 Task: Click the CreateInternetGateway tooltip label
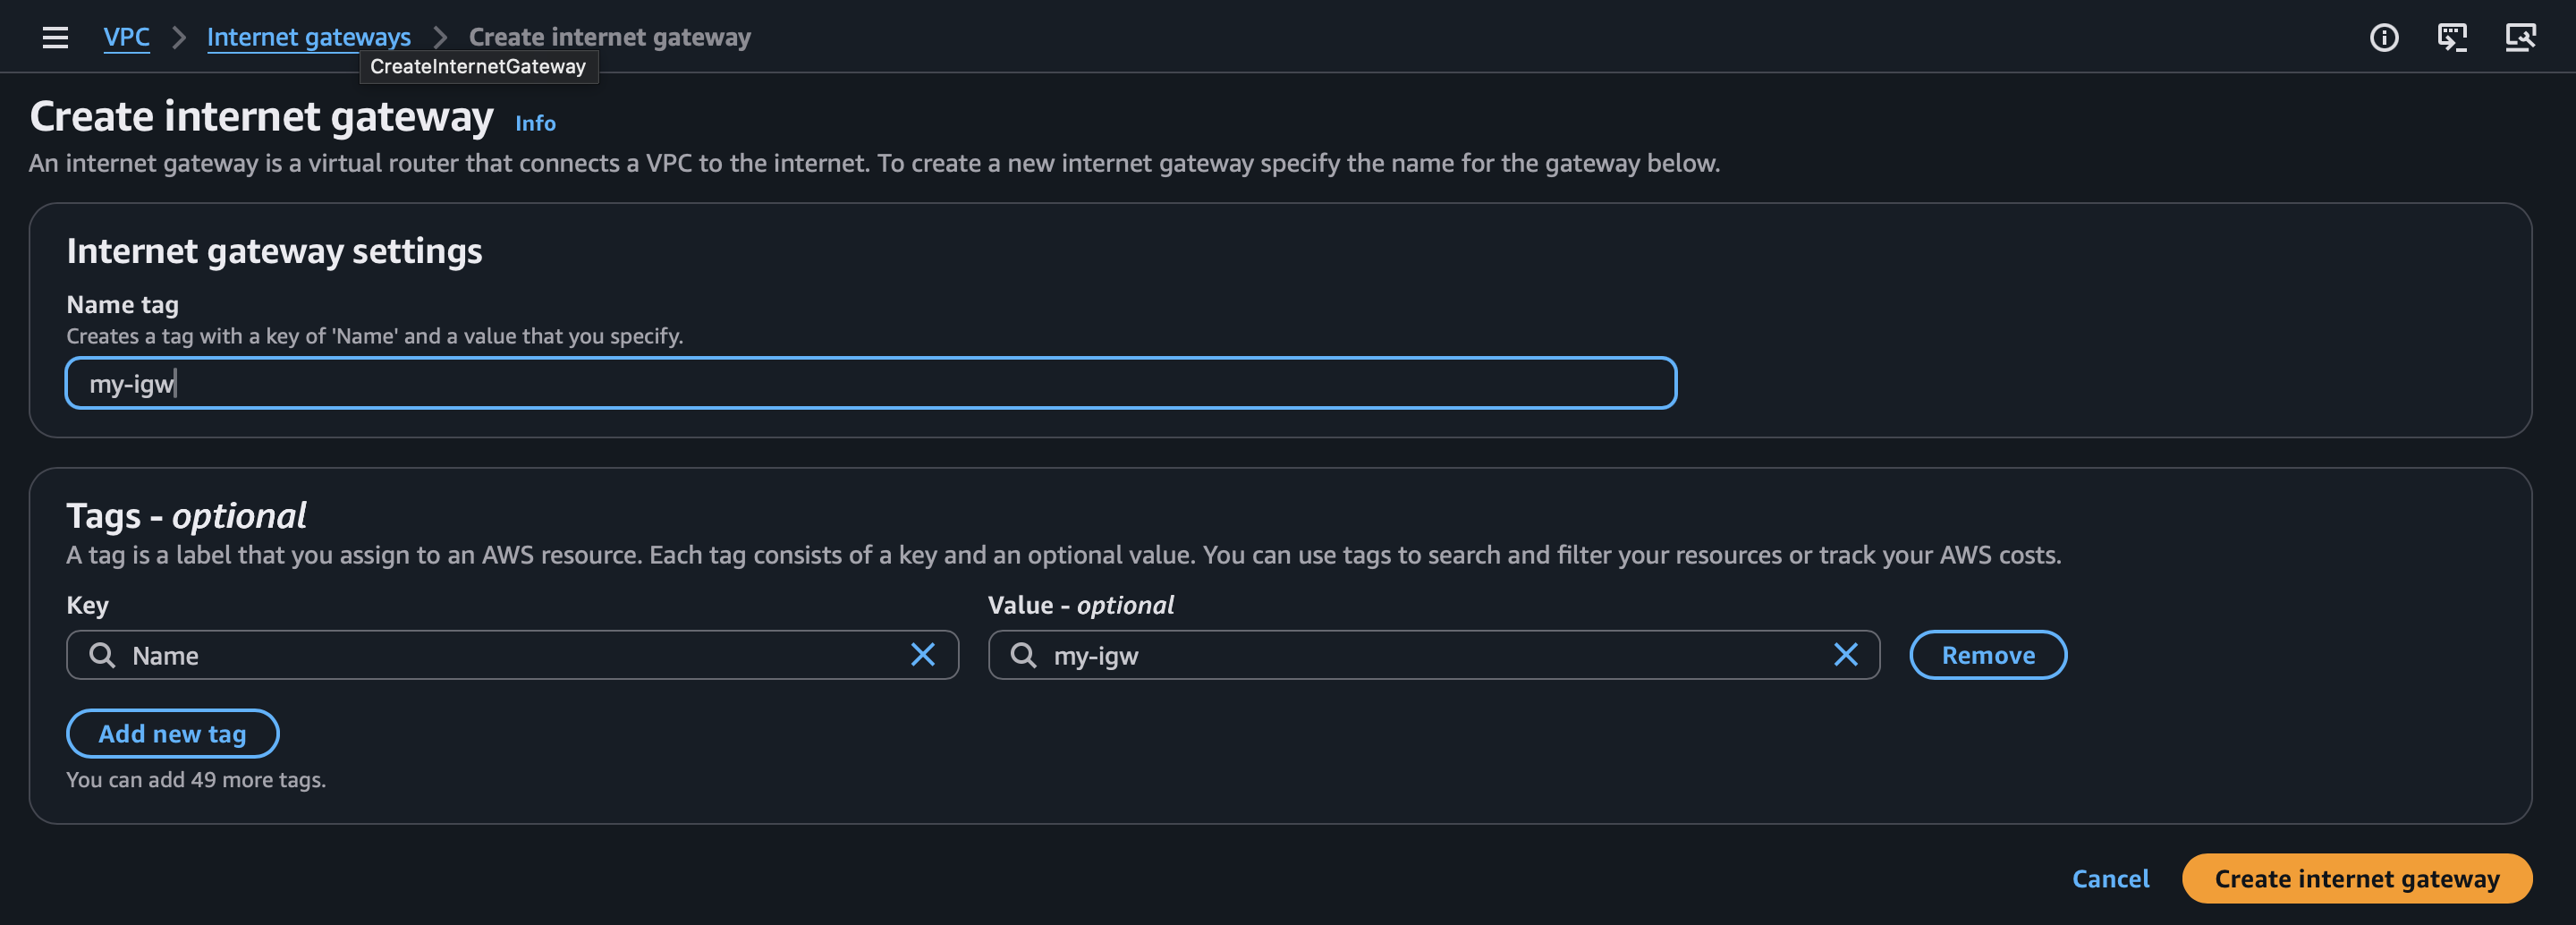478,67
